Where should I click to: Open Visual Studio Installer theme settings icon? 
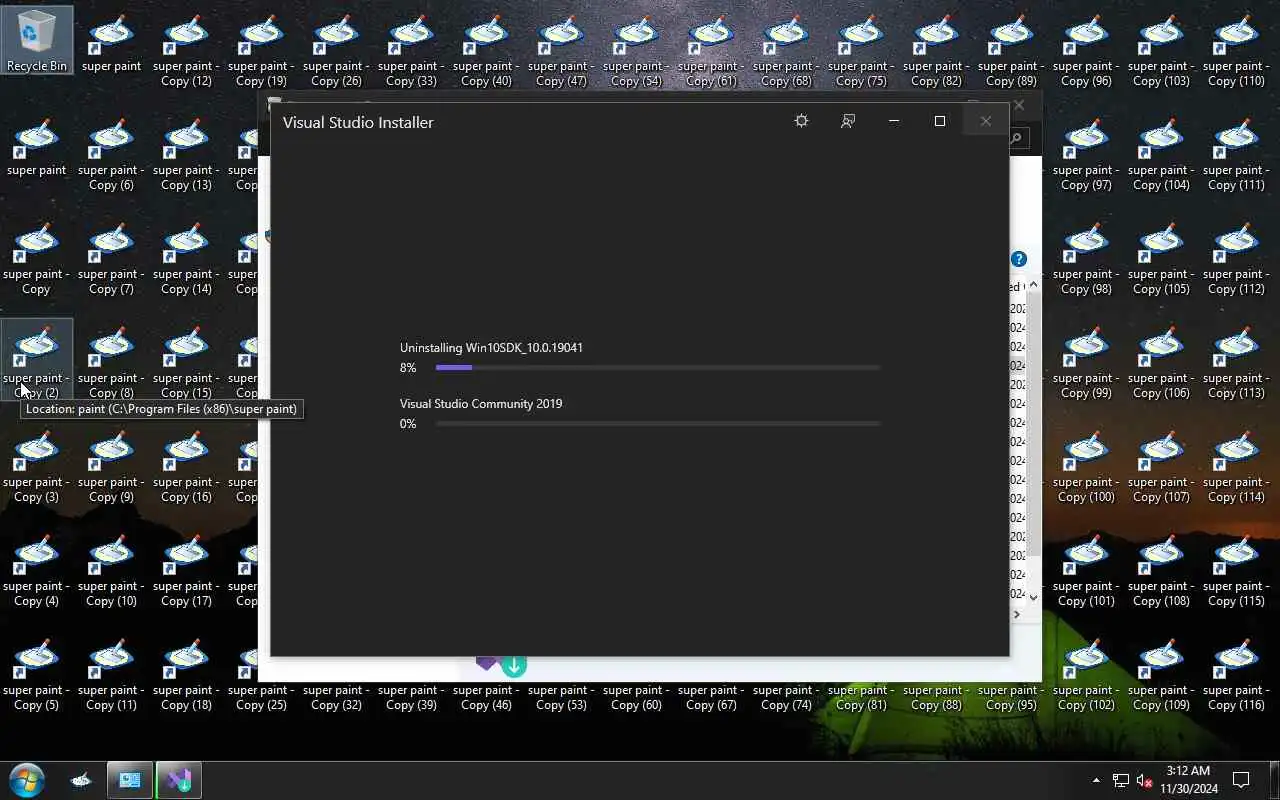[801, 121]
